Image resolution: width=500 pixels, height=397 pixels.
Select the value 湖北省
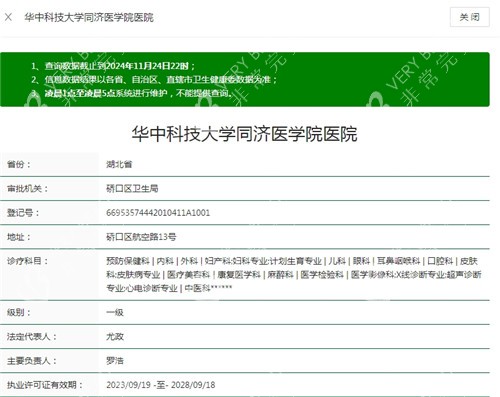click(119, 164)
